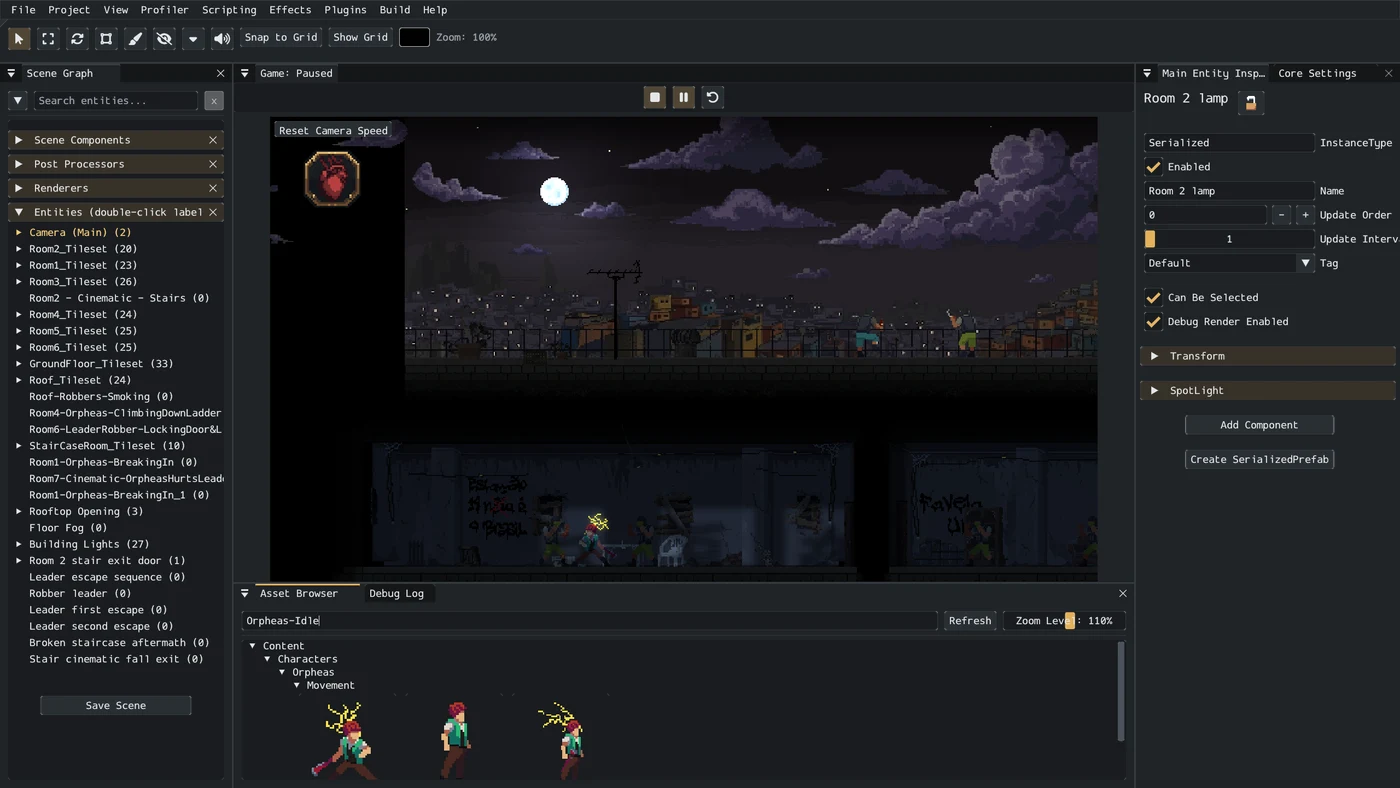The image size is (1400, 788).
Task: Remove Post Processors section with its X
Action: coord(213,164)
